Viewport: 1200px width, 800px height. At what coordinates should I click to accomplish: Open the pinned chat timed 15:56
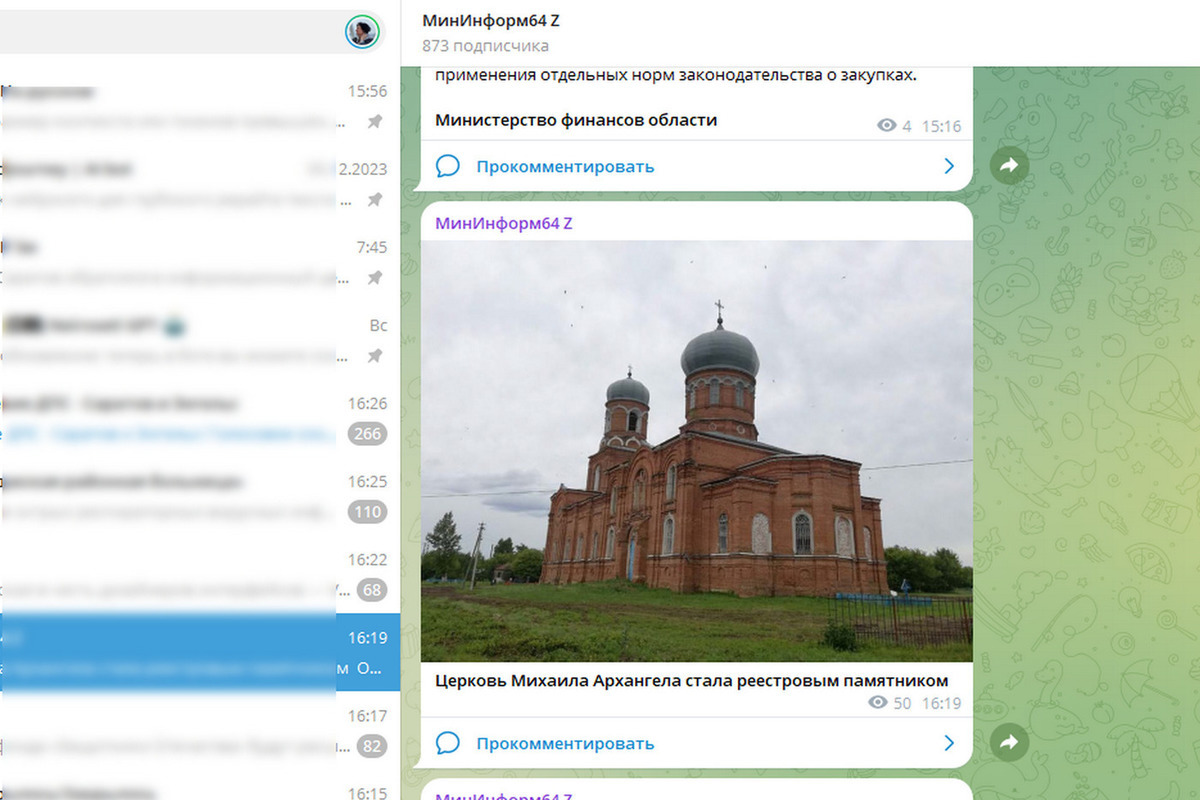pos(200,106)
